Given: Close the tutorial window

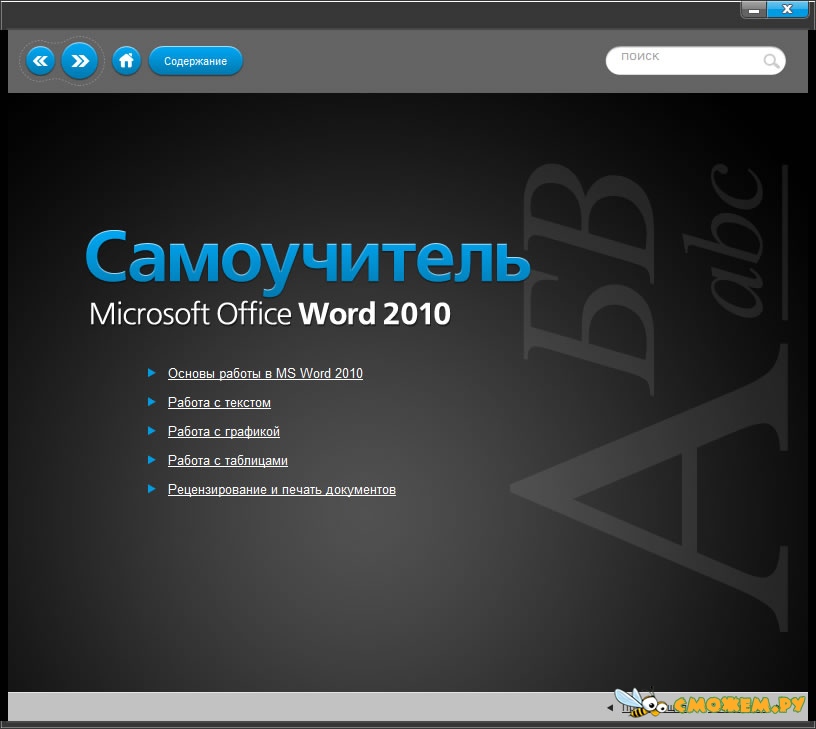Looking at the screenshot, I should [787, 9].
